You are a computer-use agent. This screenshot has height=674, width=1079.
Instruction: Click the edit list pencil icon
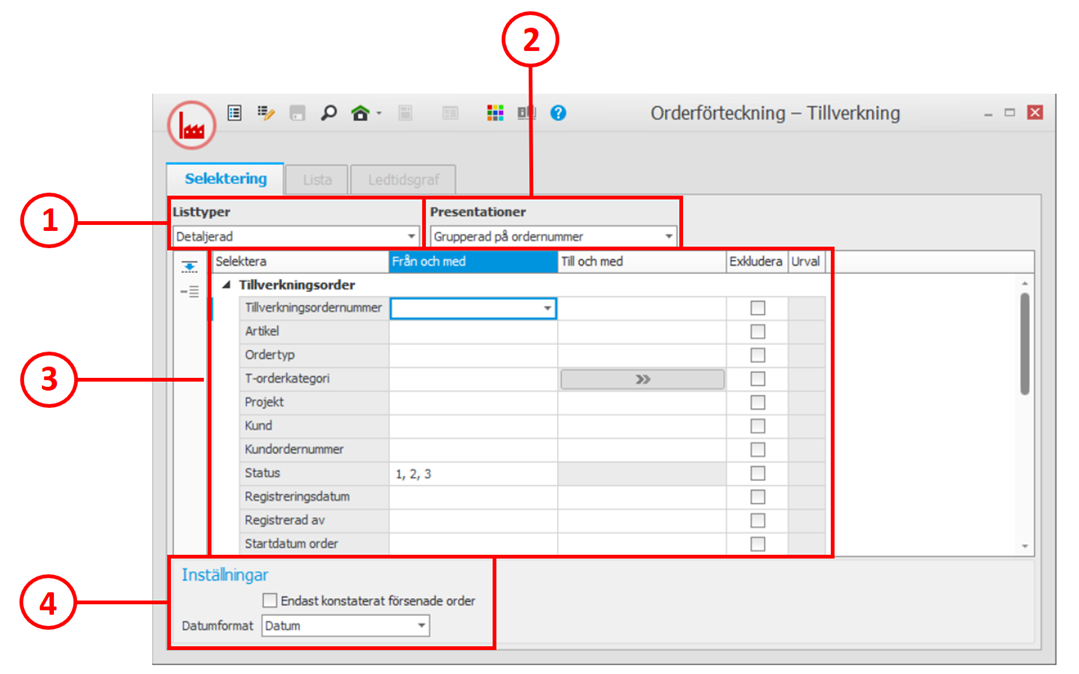coord(266,113)
